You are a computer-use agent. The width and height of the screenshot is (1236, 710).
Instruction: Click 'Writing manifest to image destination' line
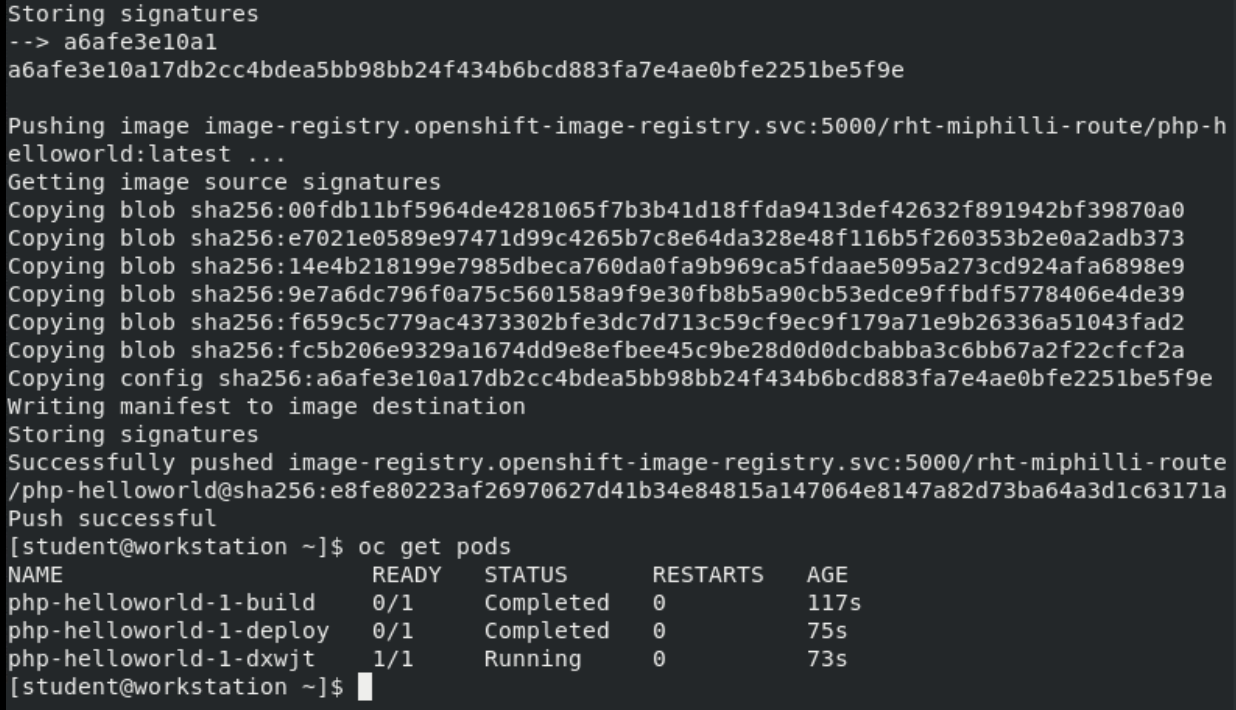(x=266, y=407)
